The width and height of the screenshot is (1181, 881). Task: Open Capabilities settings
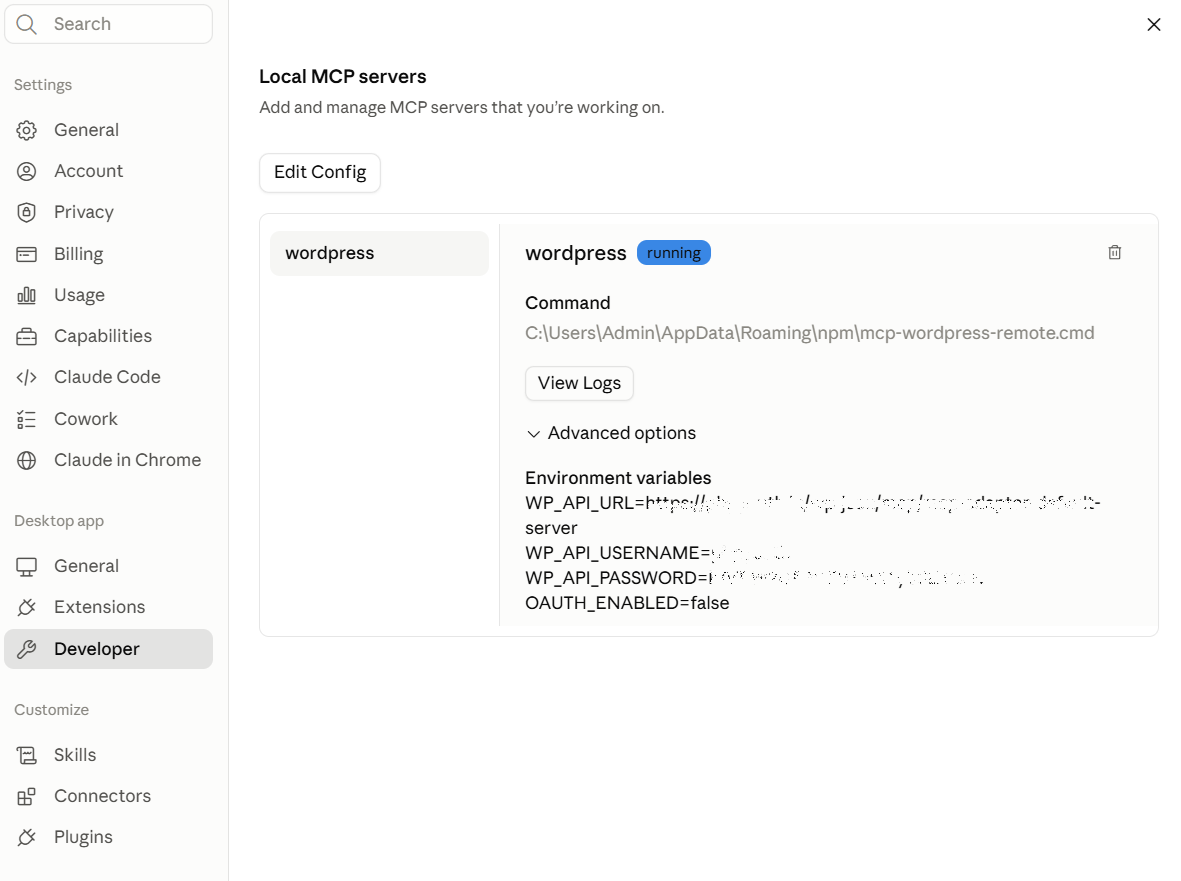(x=108, y=337)
